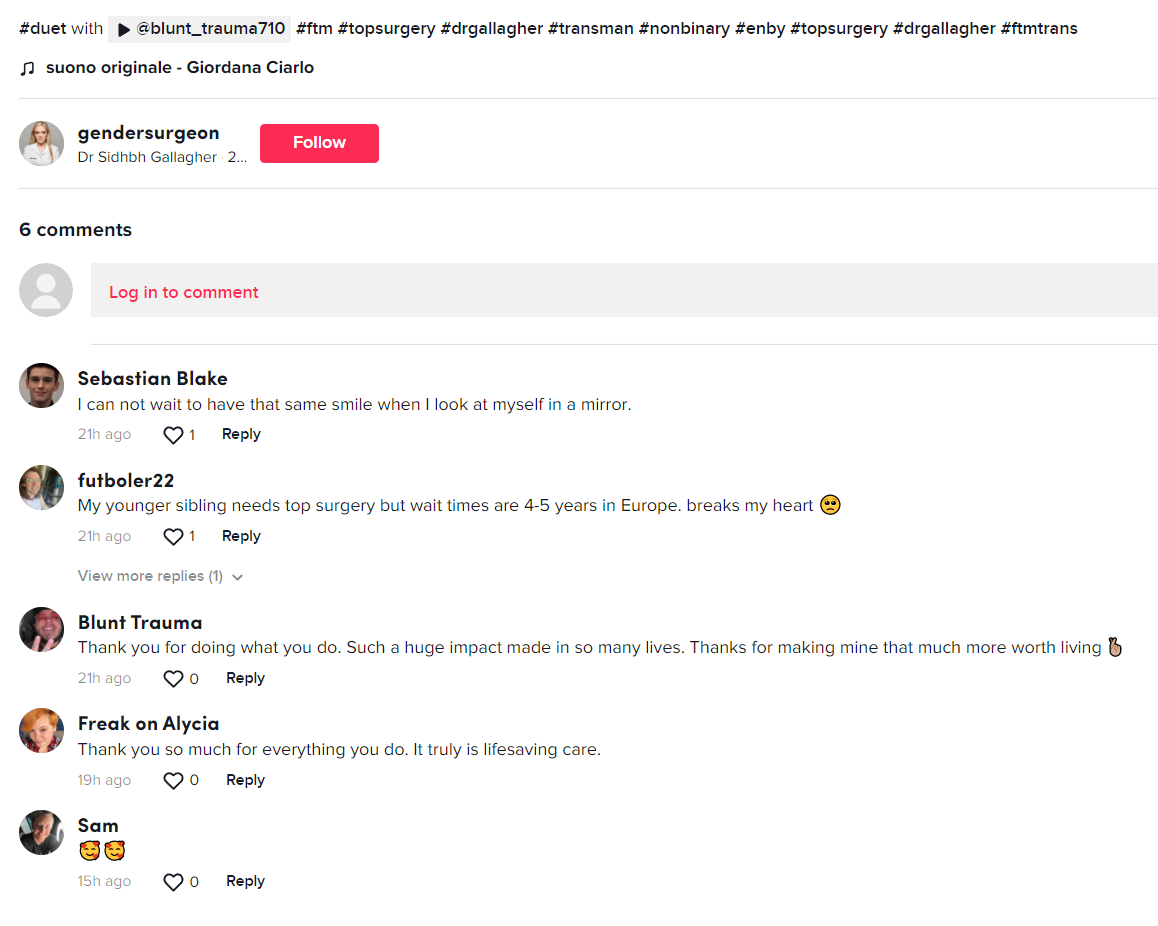Heart the Freak on Alycia comment
The width and height of the screenshot is (1158, 926).
173,781
